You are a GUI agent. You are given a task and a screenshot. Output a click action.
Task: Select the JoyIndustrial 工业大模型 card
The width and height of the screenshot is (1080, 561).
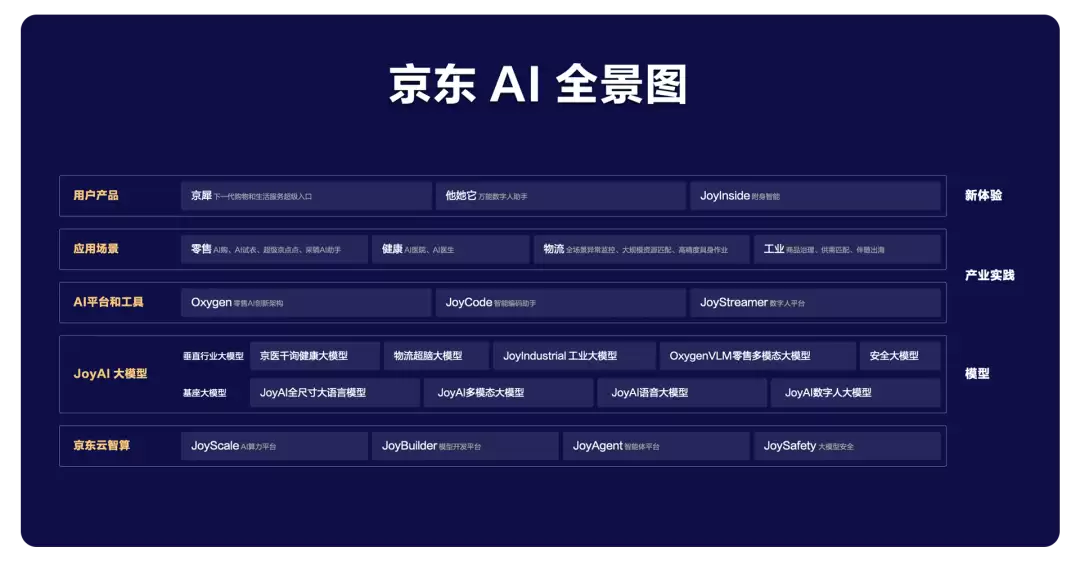click(574, 356)
